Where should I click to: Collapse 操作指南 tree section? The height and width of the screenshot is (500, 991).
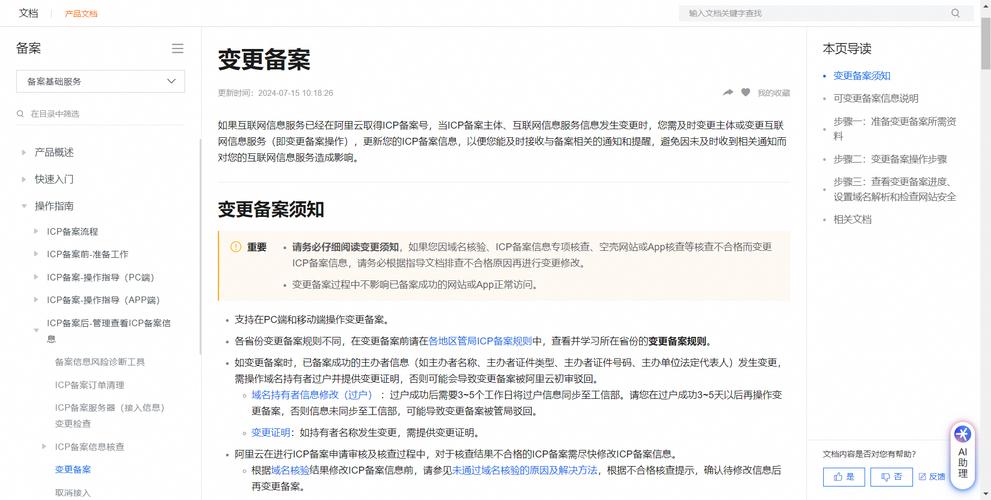coord(24,206)
